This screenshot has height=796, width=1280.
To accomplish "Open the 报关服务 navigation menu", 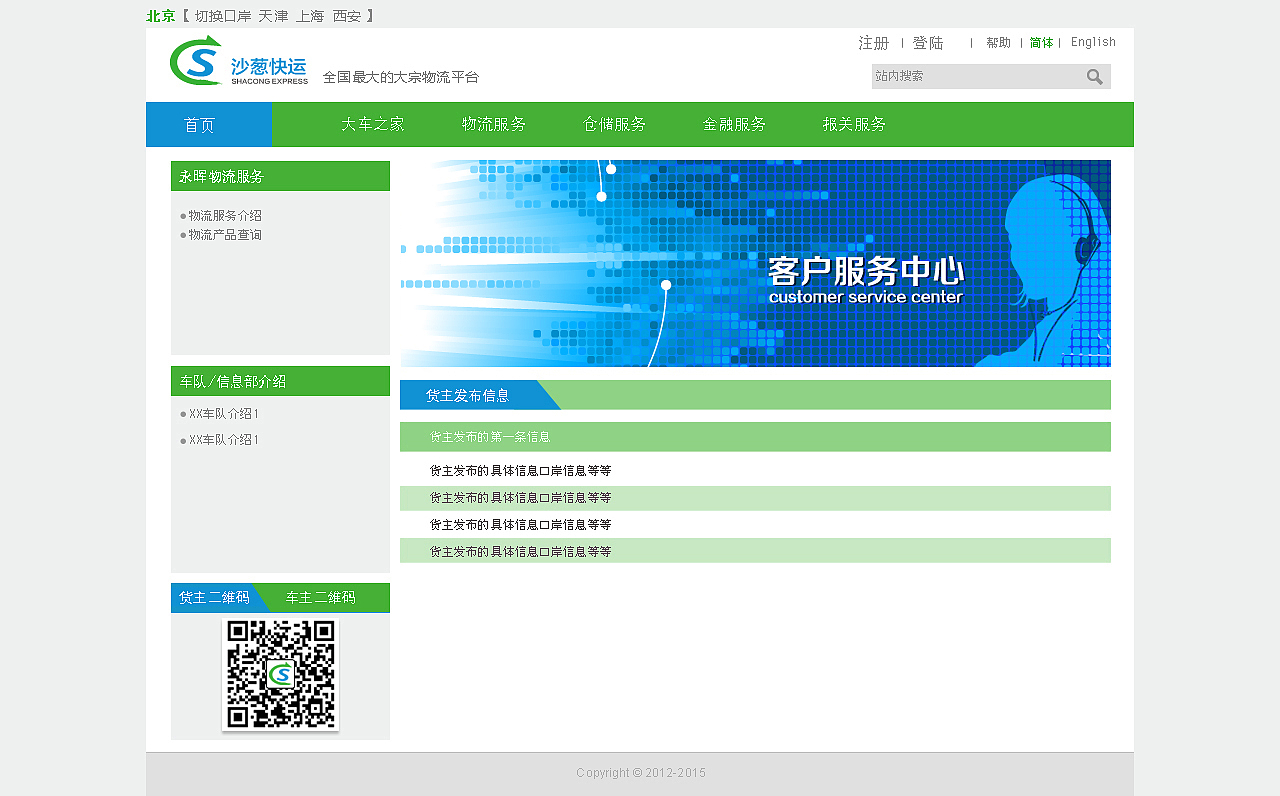I will [x=855, y=125].
